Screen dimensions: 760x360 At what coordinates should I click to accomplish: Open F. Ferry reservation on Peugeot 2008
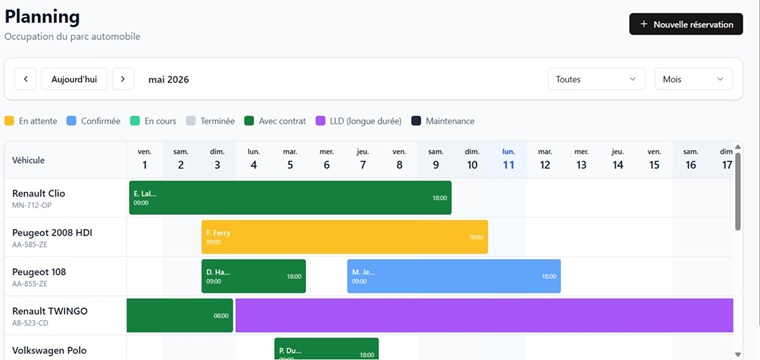[345, 237]
